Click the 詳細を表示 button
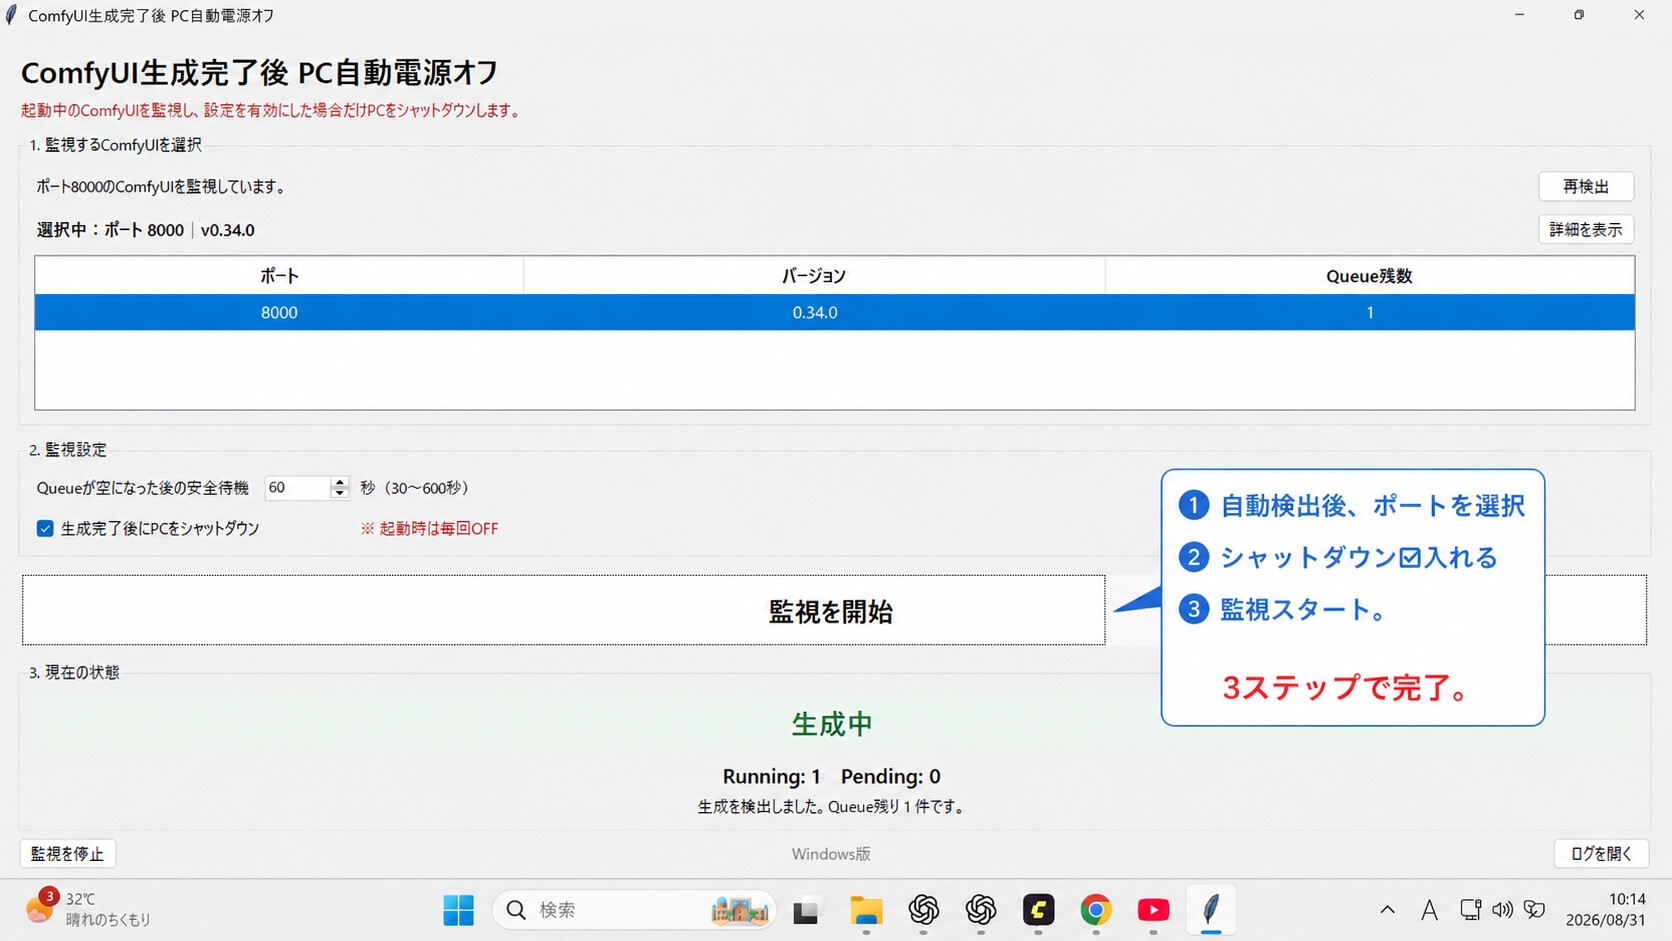The width and height of the screenshot is (1672, 941). tap(1586, 229)
